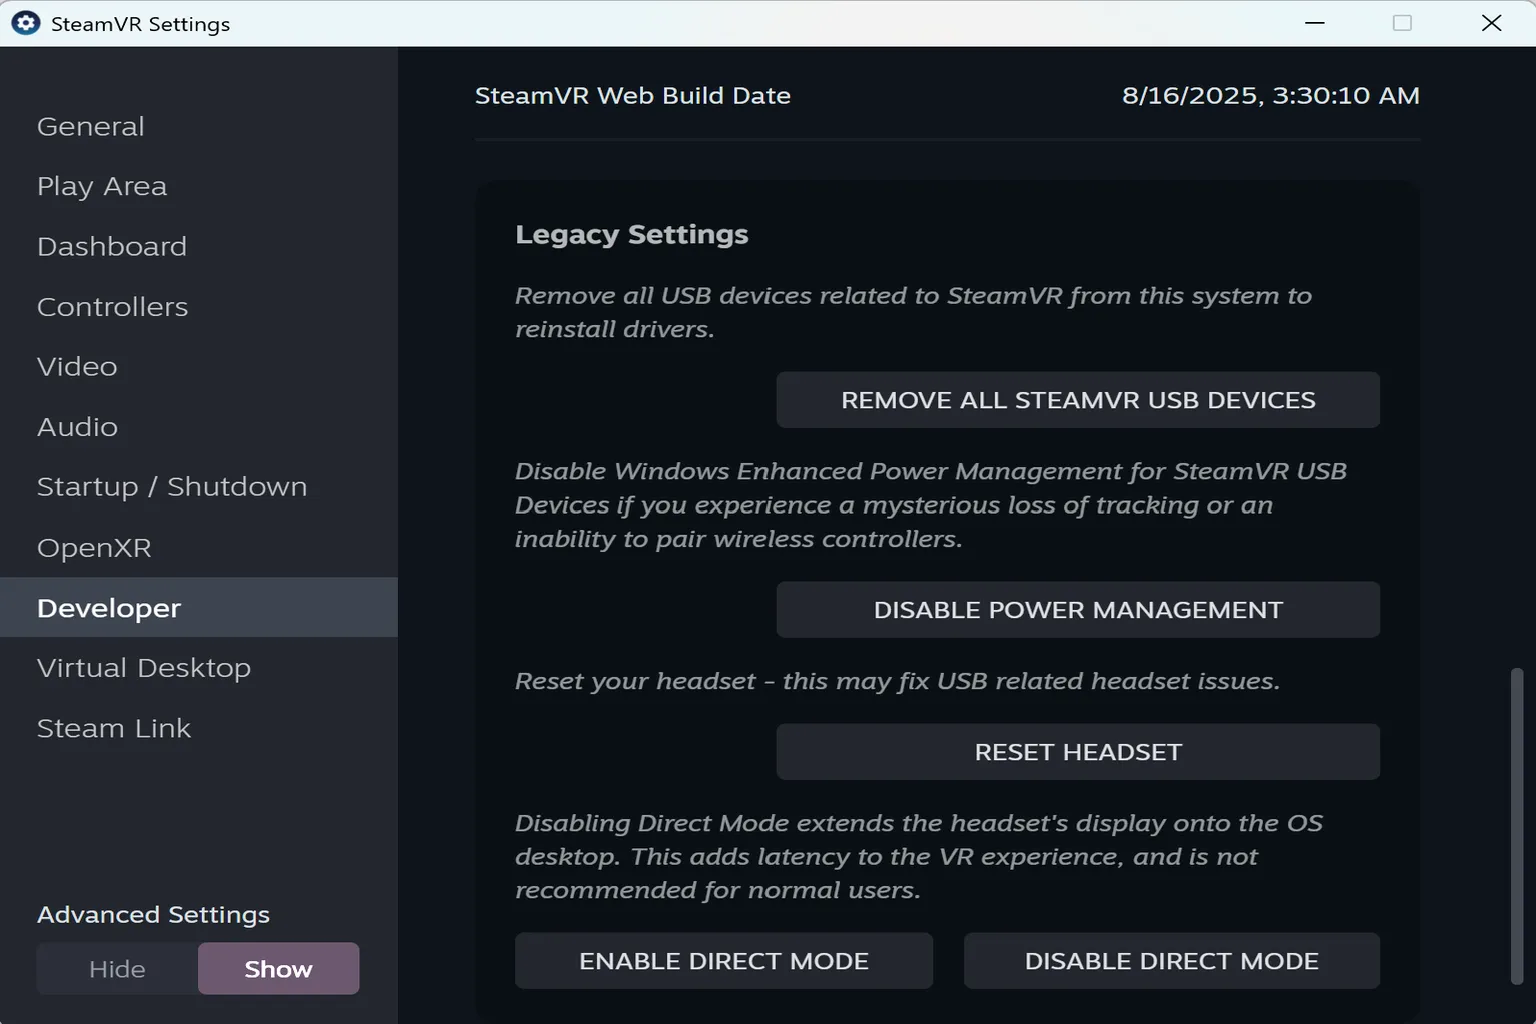
Task: Disable power management for USB devices
Action: tap(1078, 609)
